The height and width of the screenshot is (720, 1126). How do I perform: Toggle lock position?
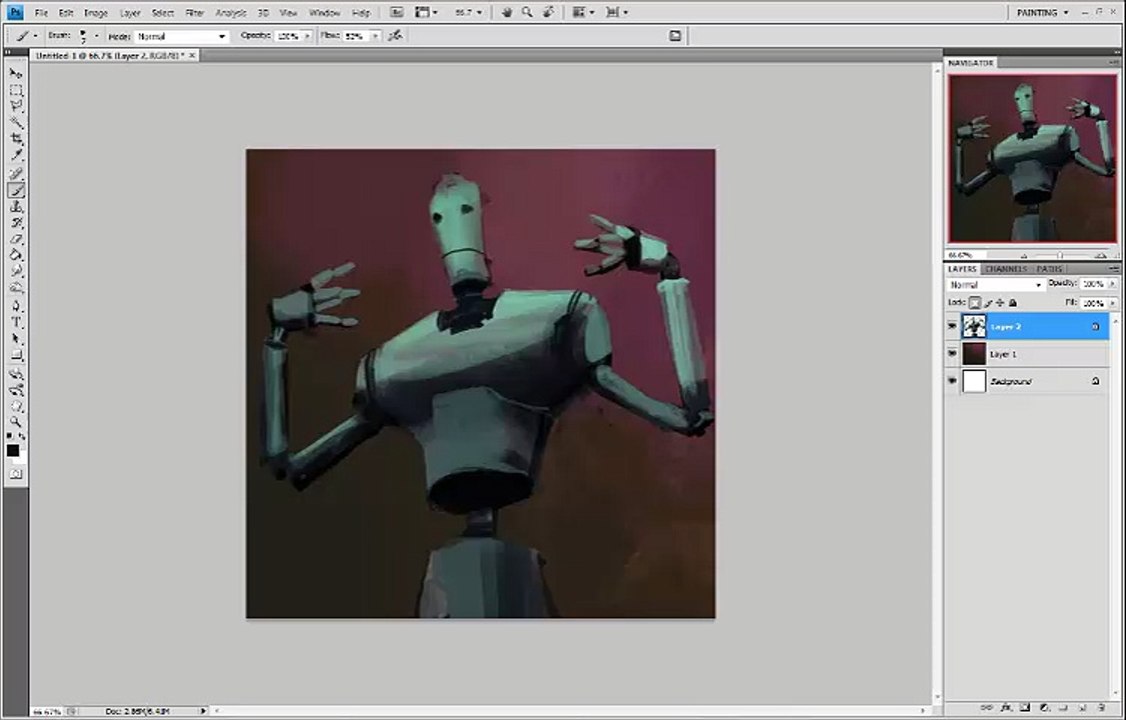[1000, 303]
